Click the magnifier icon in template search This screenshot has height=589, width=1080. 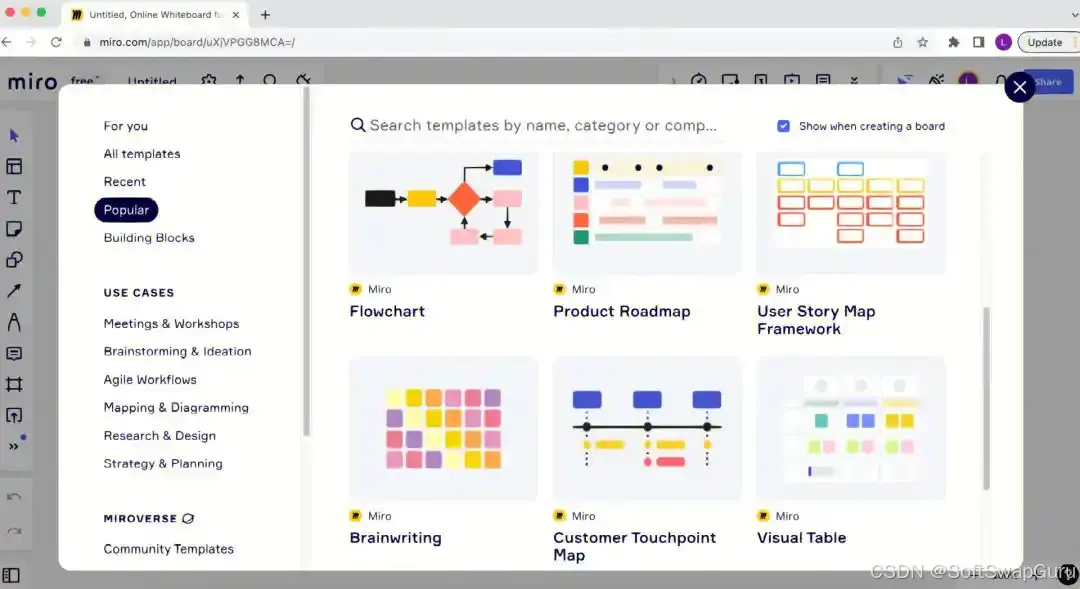(357, 125)
